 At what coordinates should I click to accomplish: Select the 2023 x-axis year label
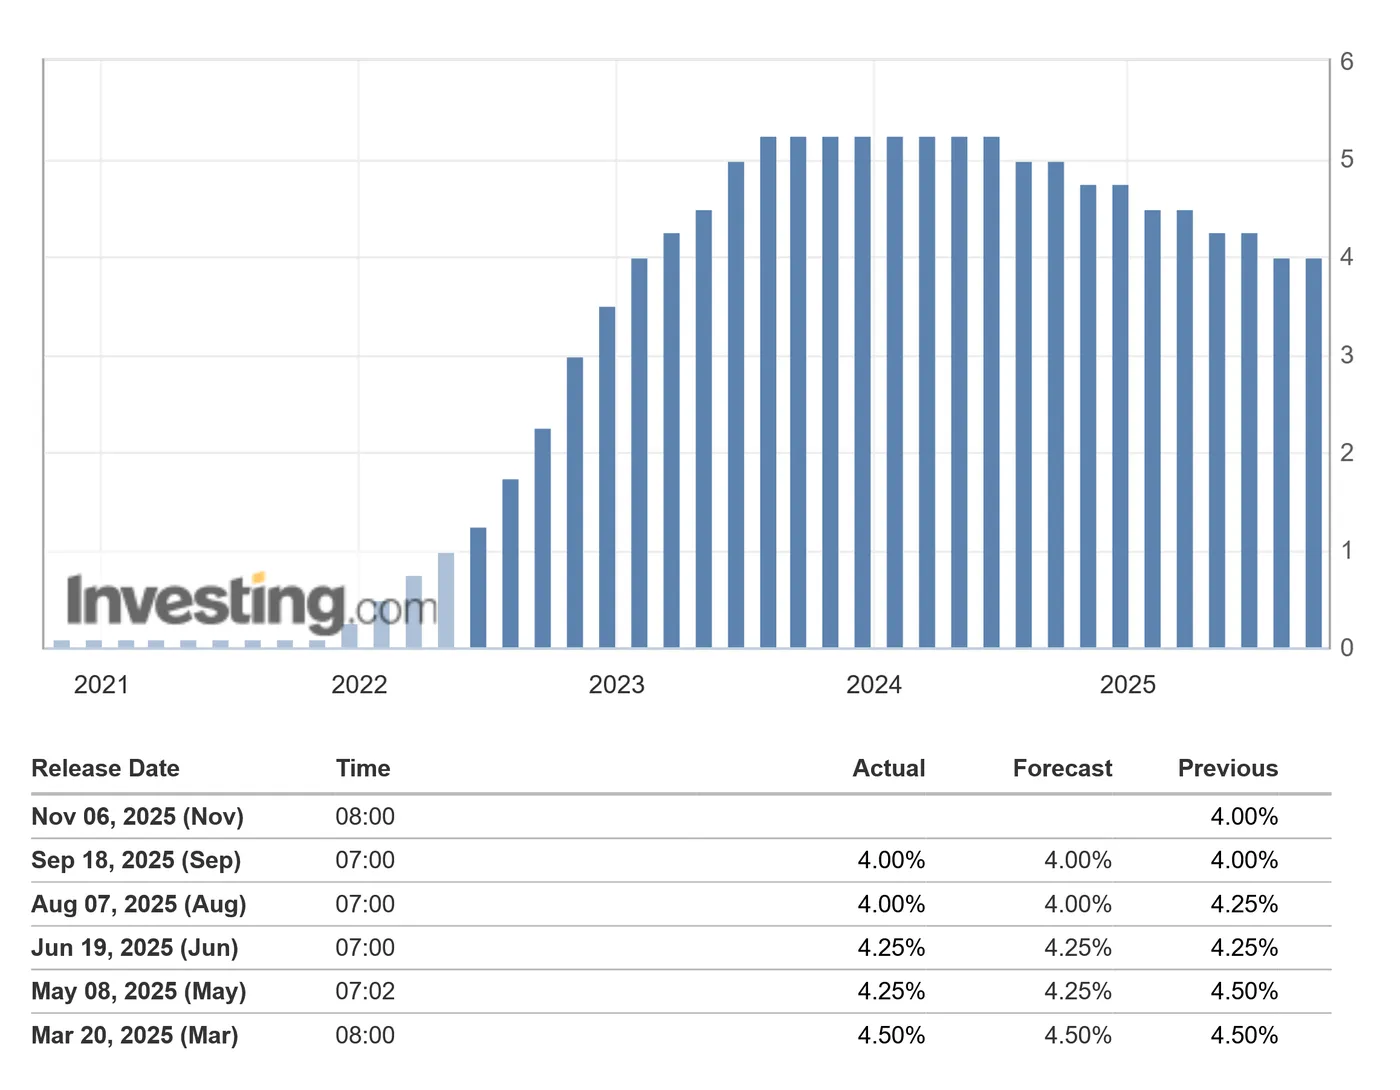(x=616, y=685)
